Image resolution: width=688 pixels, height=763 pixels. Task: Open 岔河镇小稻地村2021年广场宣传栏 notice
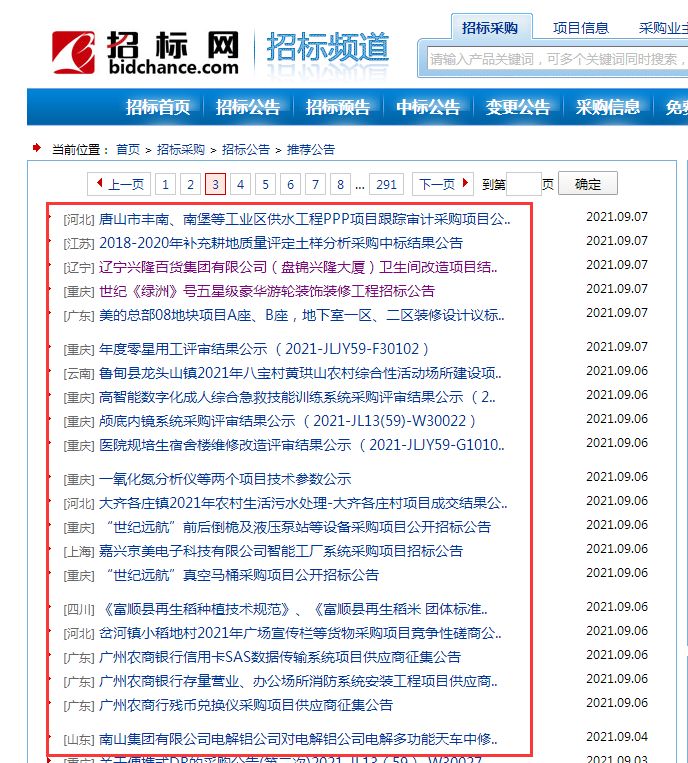[x=300, y=633]
